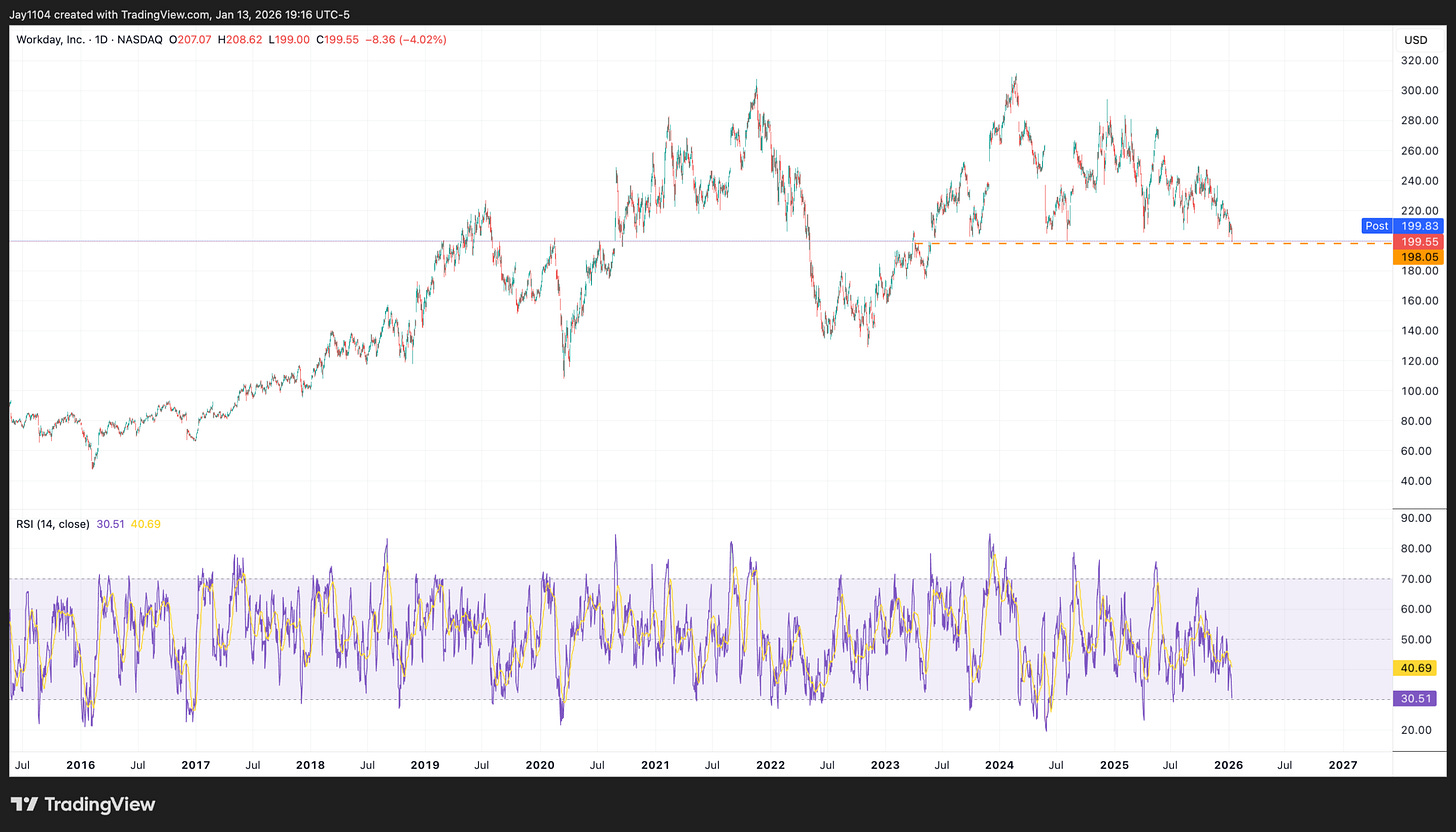Viewport: 1456px width, 832px height.
Task: Click the 2020 year label on time axis
Action: [540, 765]
